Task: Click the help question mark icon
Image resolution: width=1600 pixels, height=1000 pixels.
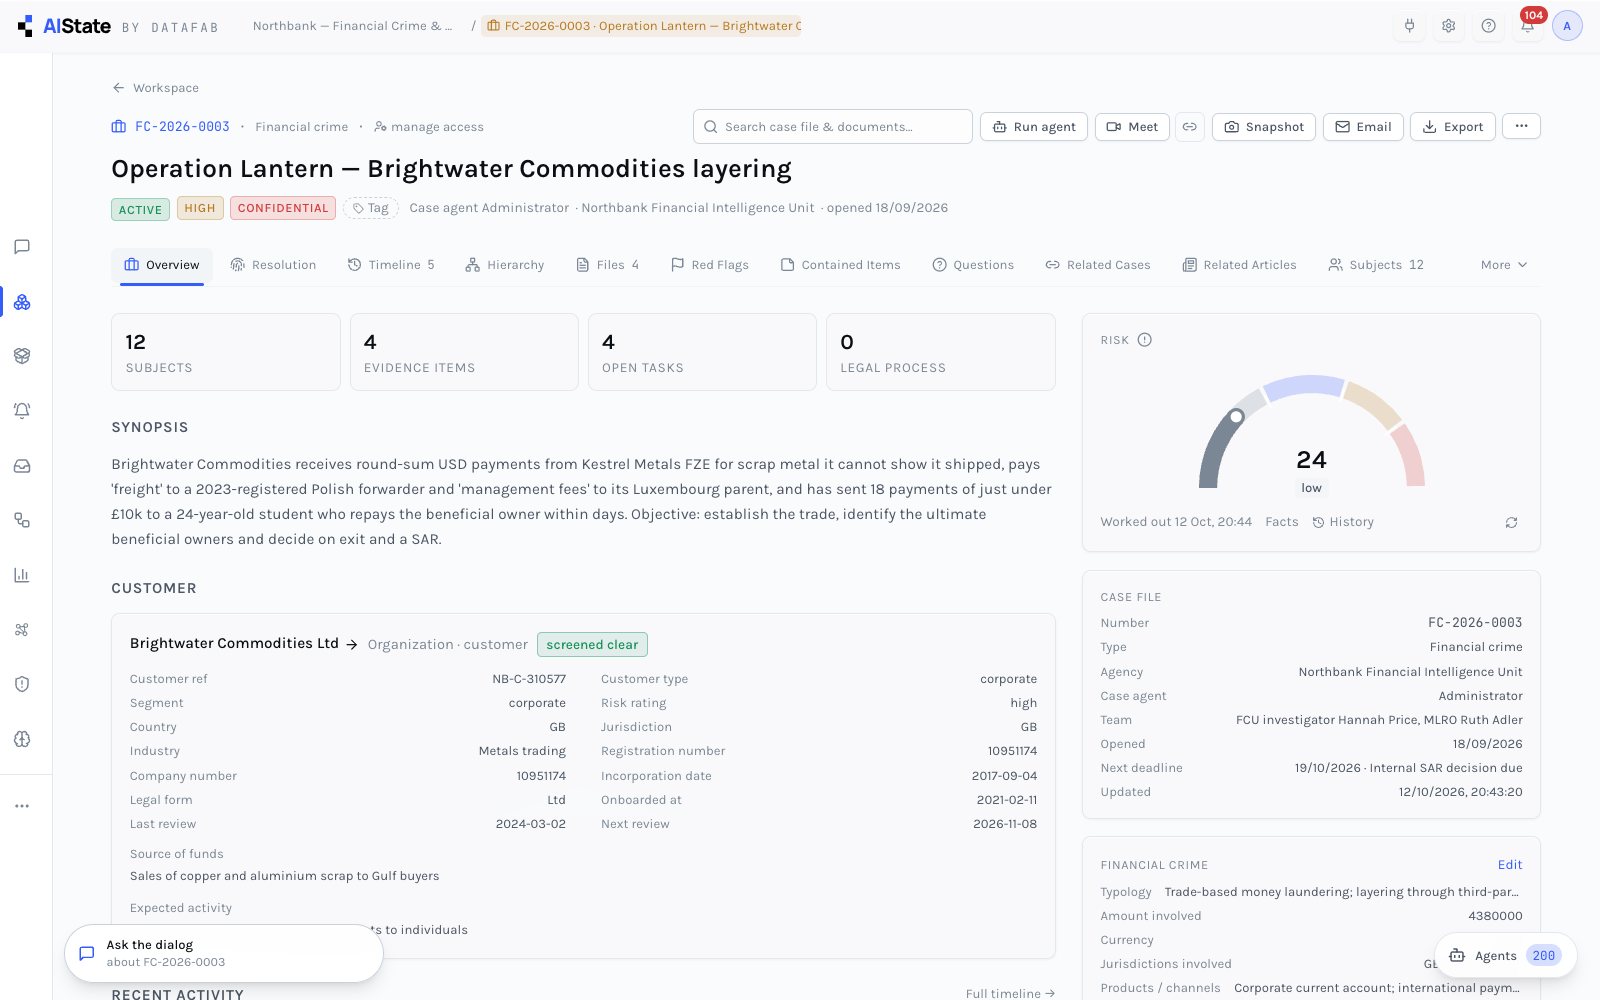Action: 1488,26
